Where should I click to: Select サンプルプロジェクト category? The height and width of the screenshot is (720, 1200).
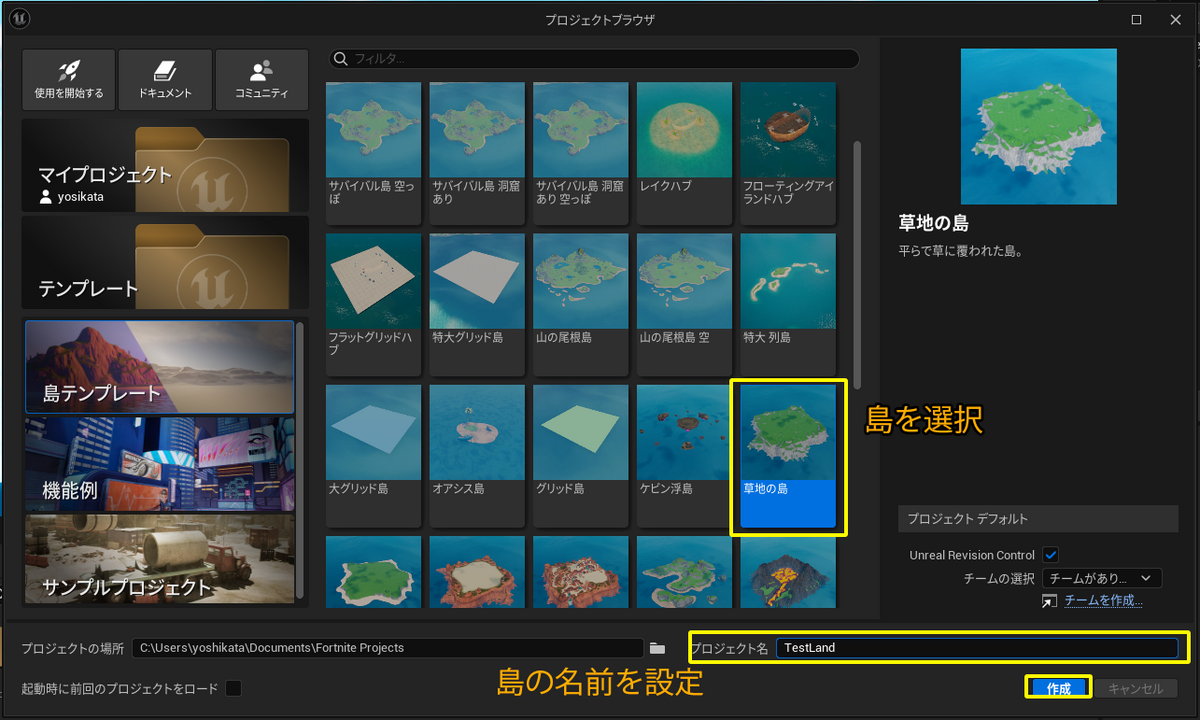pyautogui.click(x=160, y=560)
